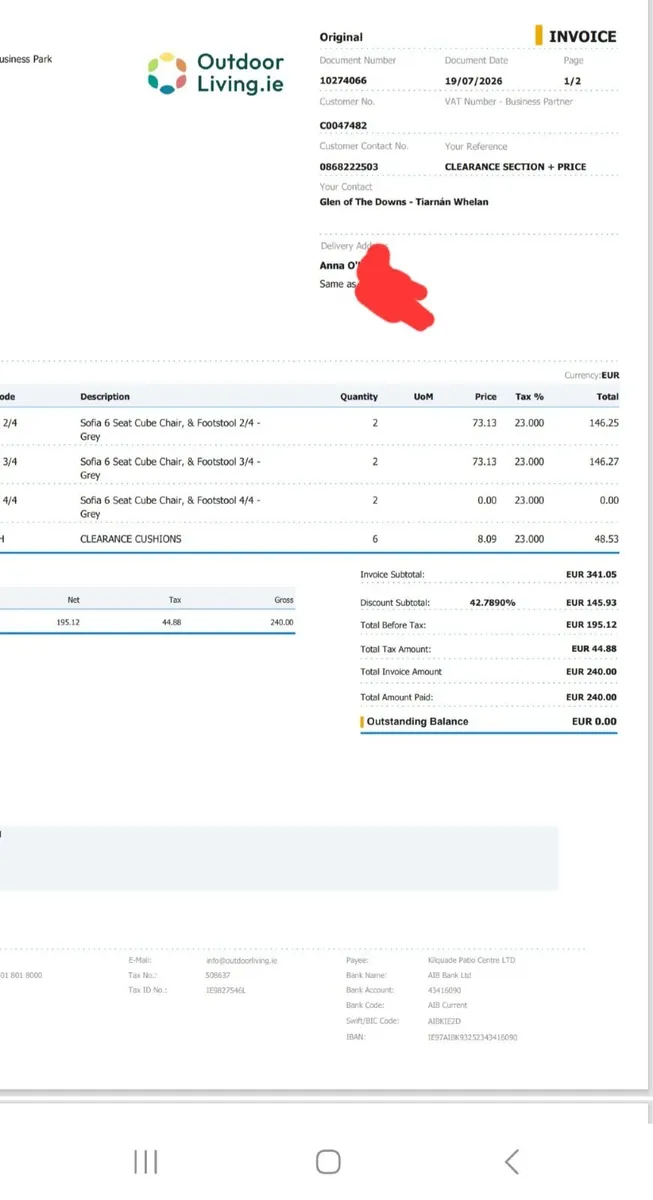Select the CLEARANCE CUSHIONS row
The image size is (653, 1200).
click(x=310, y=539)
